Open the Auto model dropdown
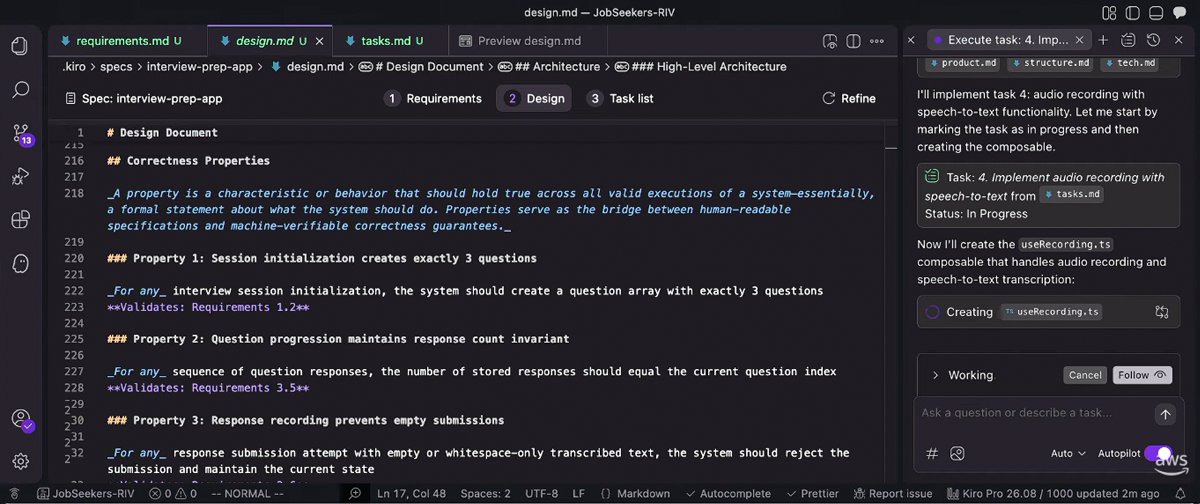 pyautogui.click(x=1068, y=453)
